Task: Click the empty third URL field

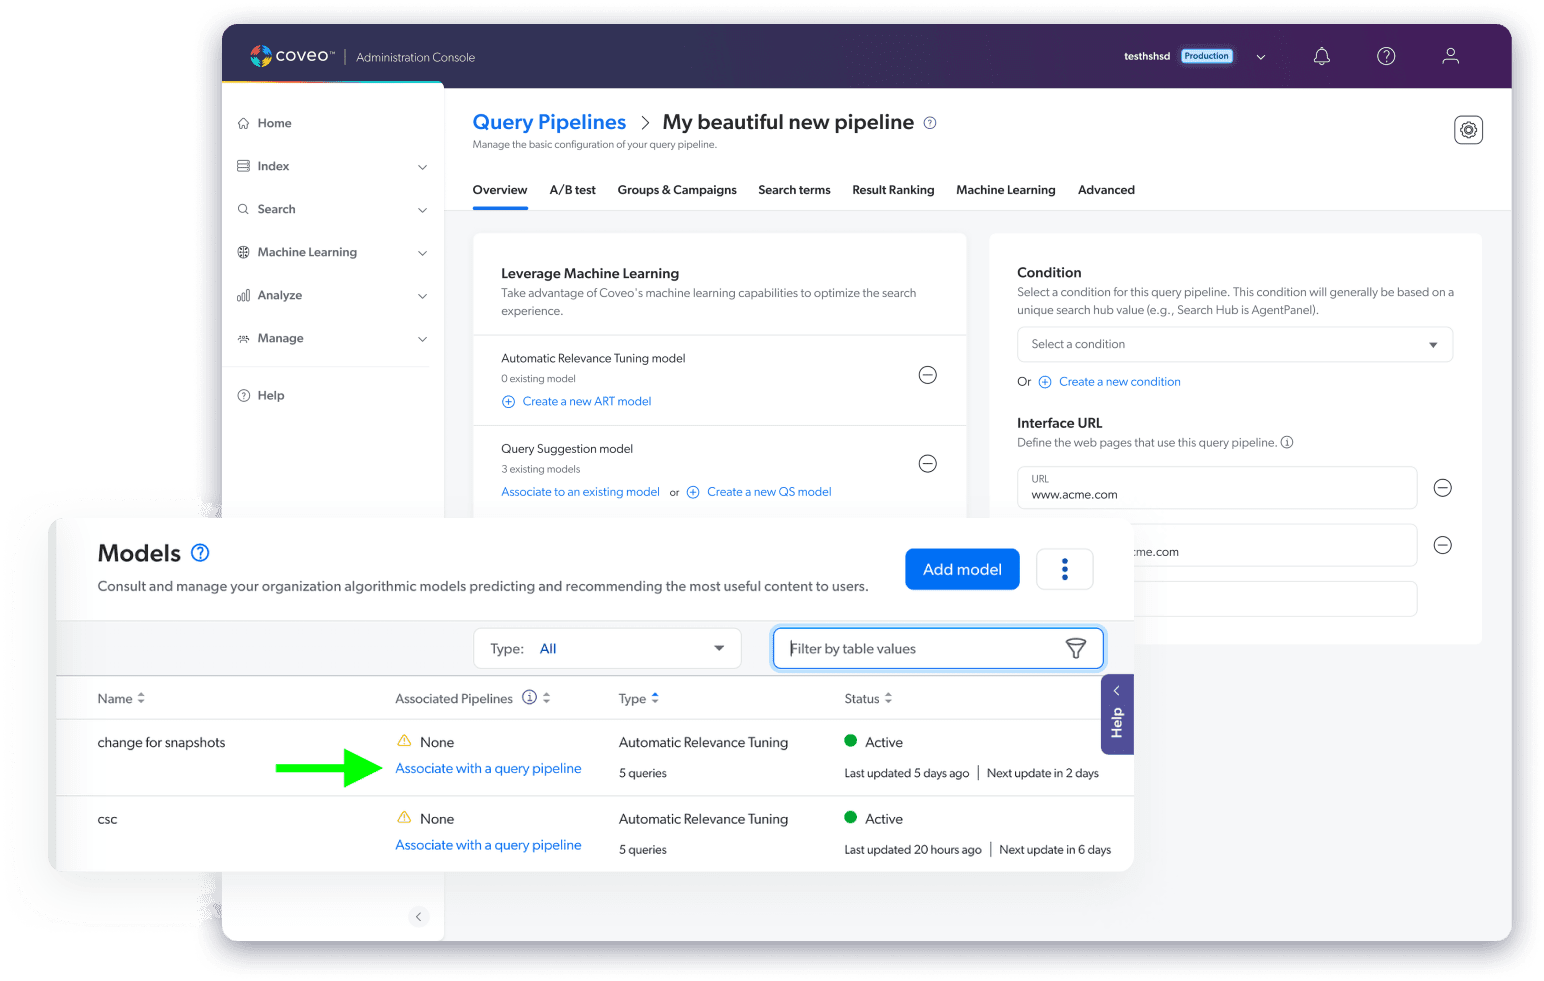Action: [1275, 599]
